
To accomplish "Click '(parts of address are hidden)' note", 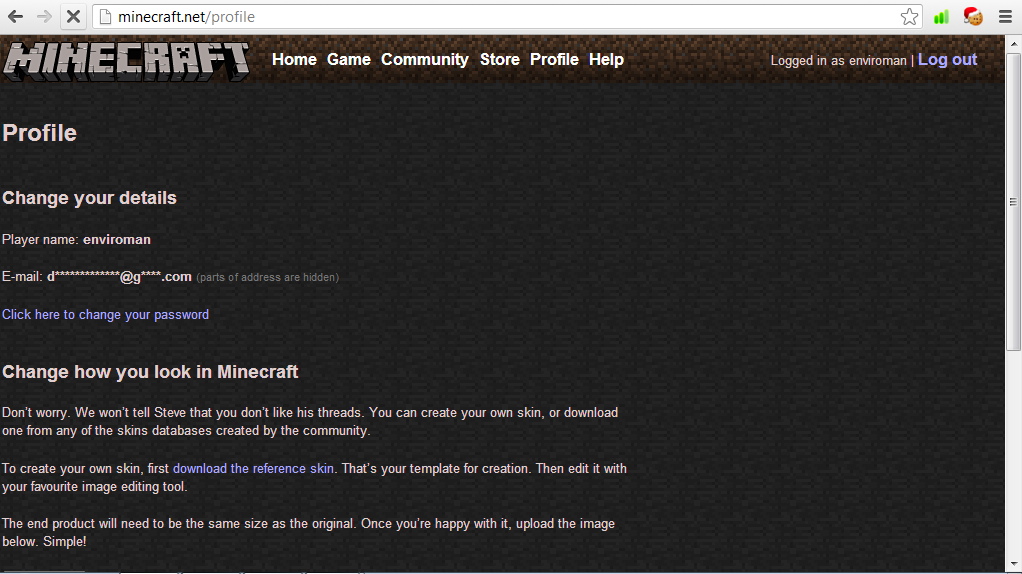I will (268, 277).
